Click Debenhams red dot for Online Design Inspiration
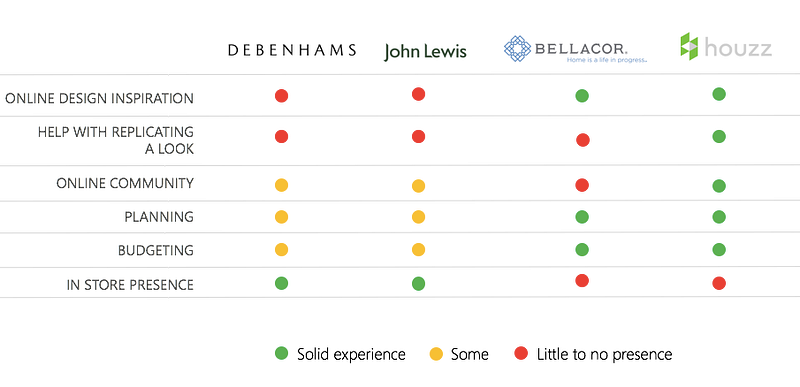The image size is (800, 387). 282,96
